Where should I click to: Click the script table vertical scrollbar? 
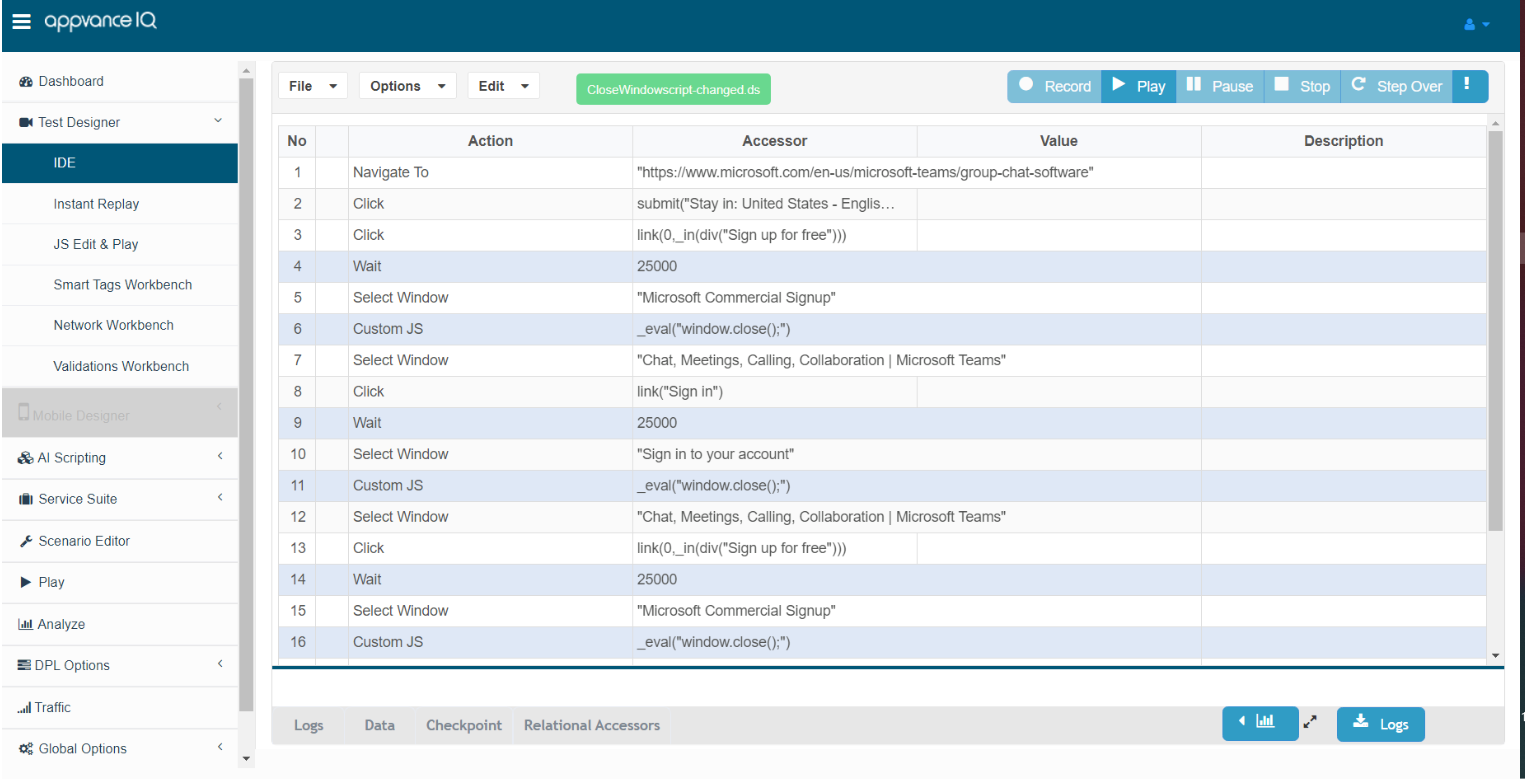tap(1495, 330)
